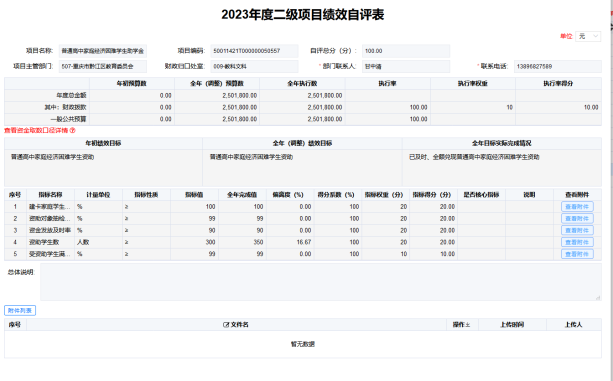This screenshot has height=381, width=613.
Task: Click the 联系电话 field with 13896827589
Action: 557,66
